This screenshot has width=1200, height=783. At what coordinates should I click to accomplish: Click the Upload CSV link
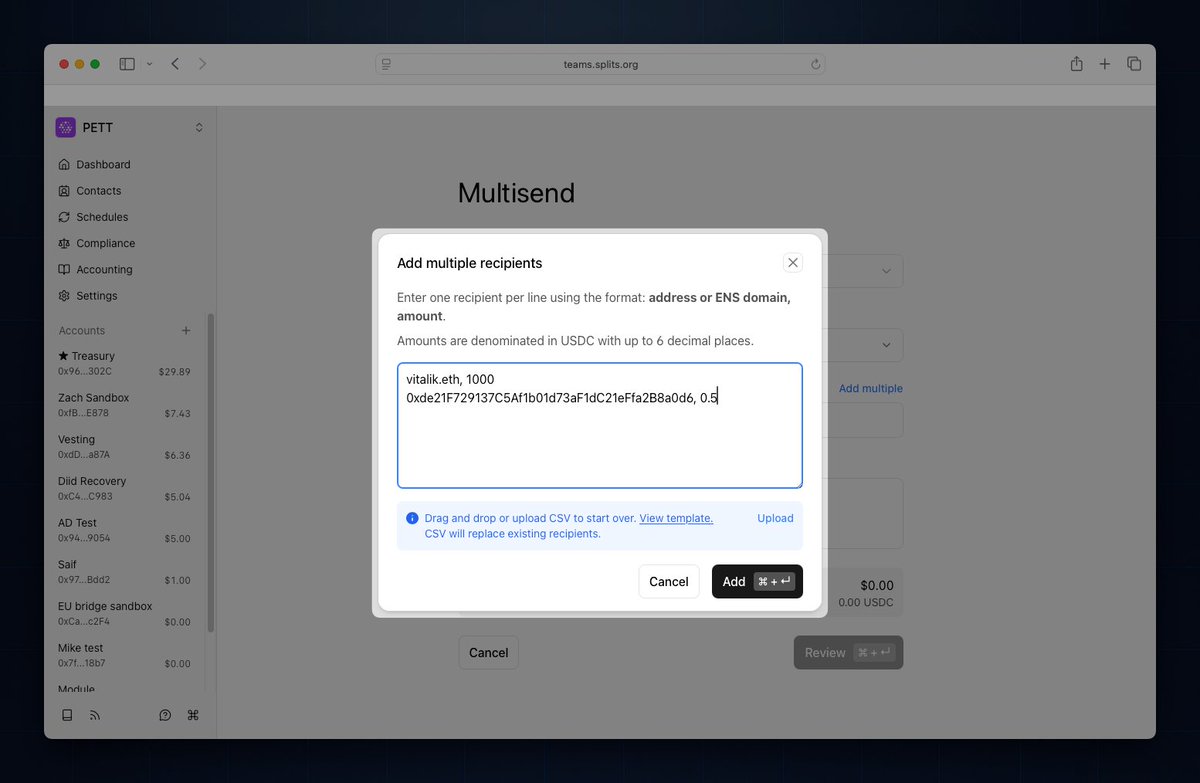tap(775, 518)
